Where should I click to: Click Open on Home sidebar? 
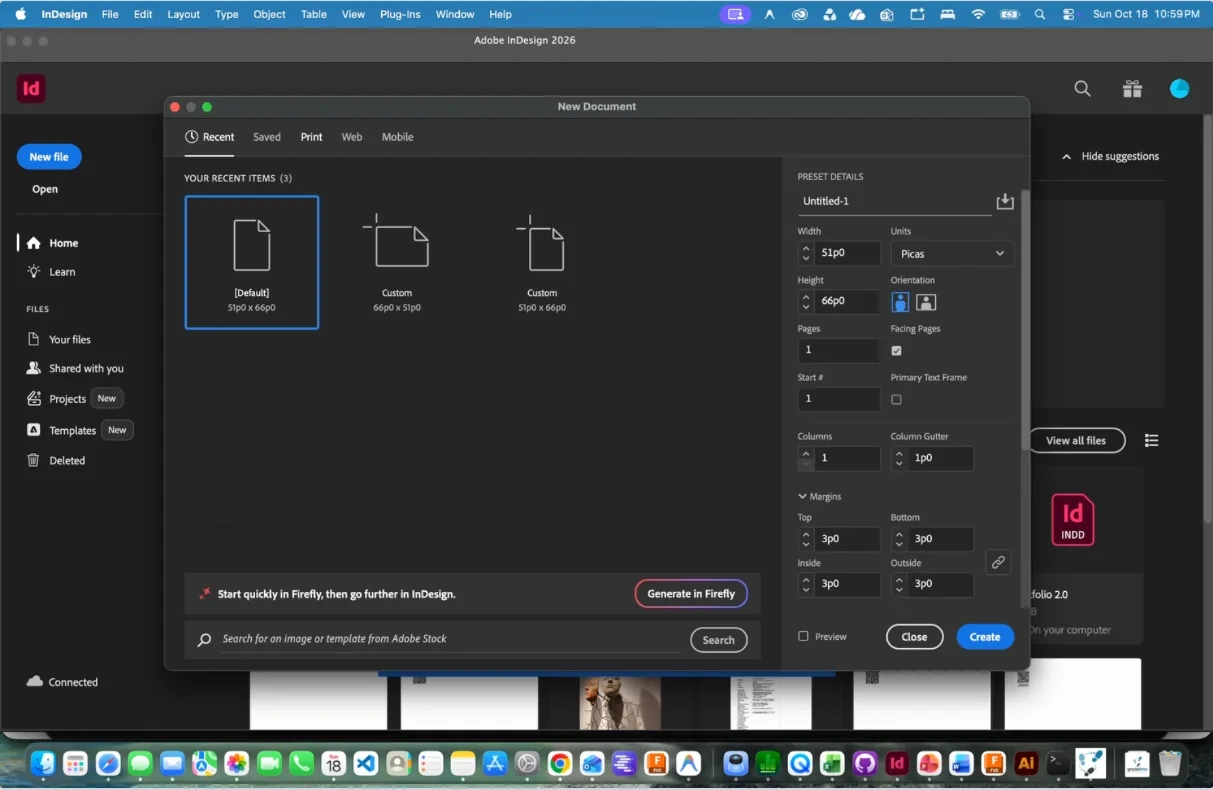[x=45, y=189]
